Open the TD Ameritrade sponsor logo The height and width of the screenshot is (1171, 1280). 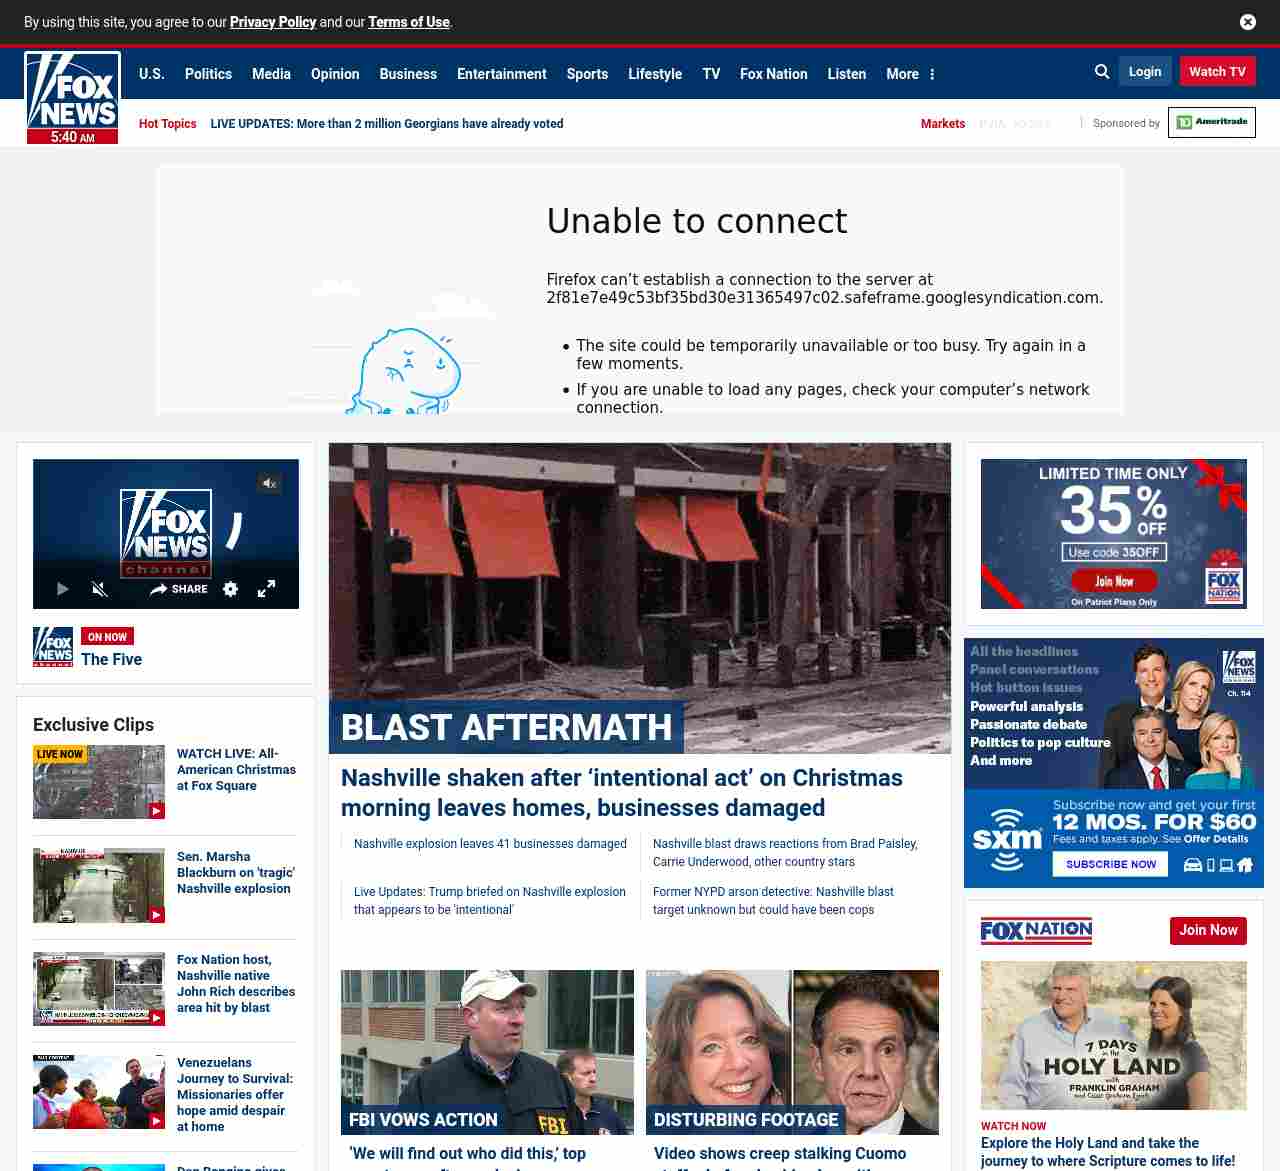(x=1211, y=123)
